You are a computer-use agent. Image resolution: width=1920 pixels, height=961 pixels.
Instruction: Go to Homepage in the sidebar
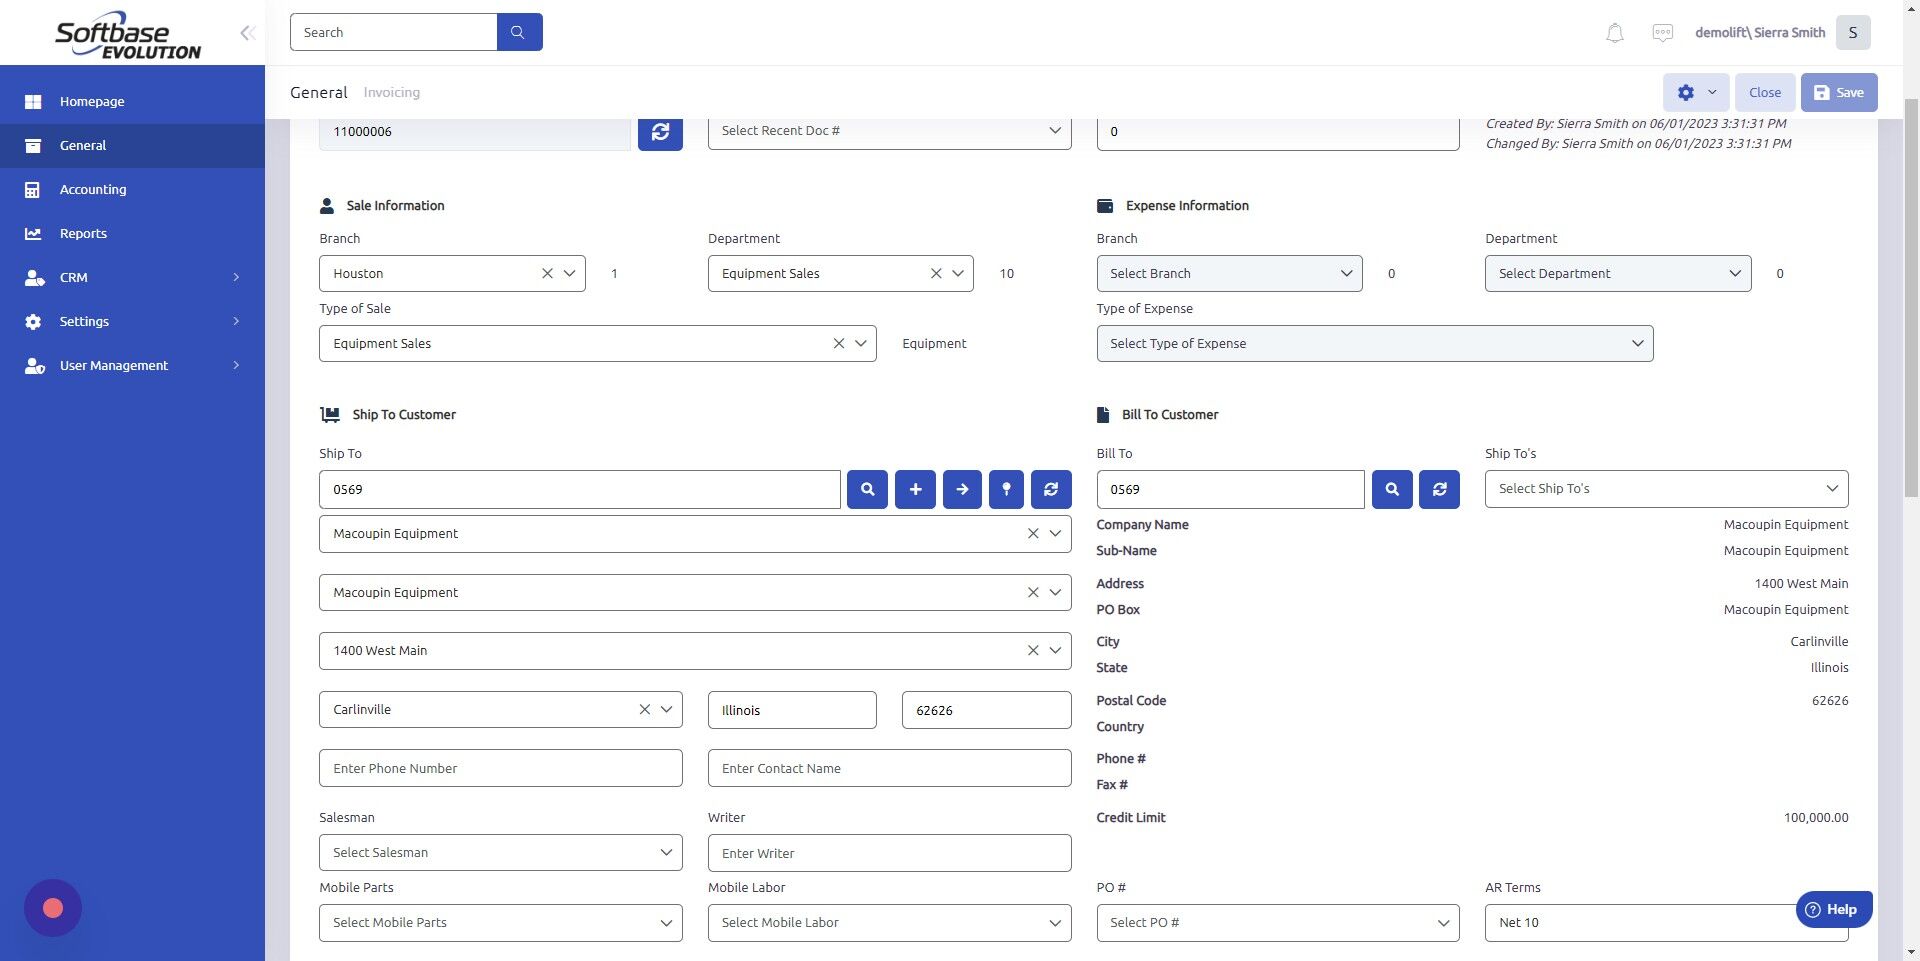132,101
